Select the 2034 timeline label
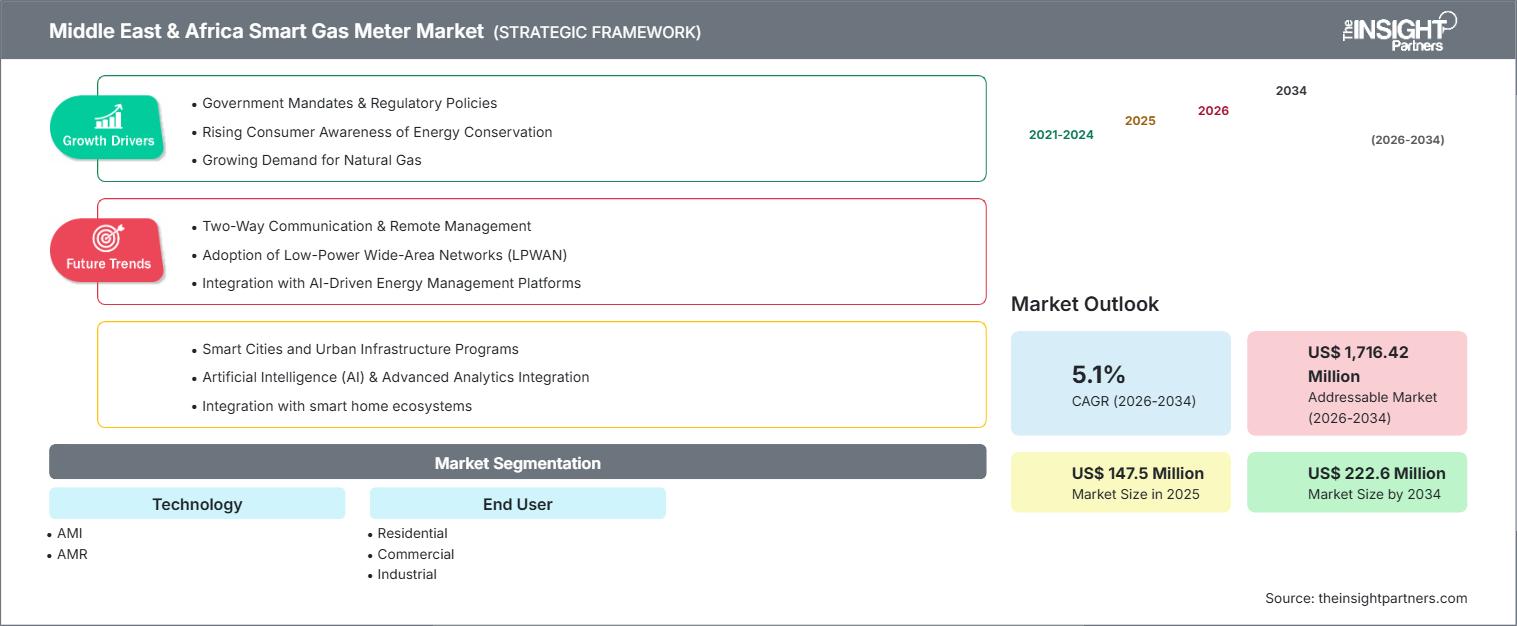The width and height of the screenshot is (1517, 626). (x=1291, y=90)
